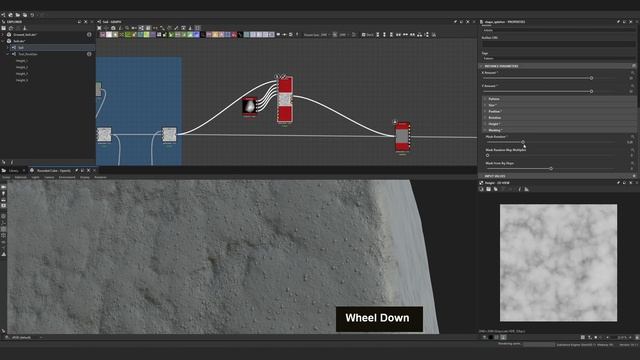Click the black curve node icon in atomic toolbar
This screenshot has height=360, width=640.
pyautogui.click(x=240, y=35)
